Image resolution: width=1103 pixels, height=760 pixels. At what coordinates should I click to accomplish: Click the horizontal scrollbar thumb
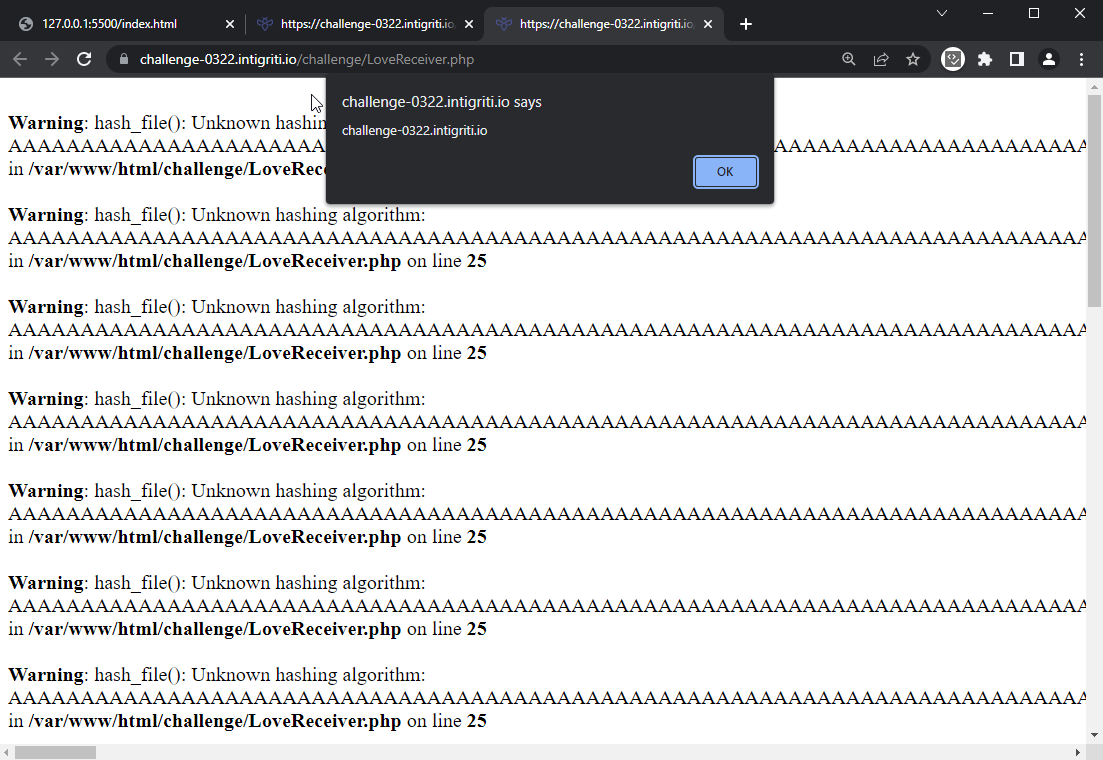click(x=55, y=752)
